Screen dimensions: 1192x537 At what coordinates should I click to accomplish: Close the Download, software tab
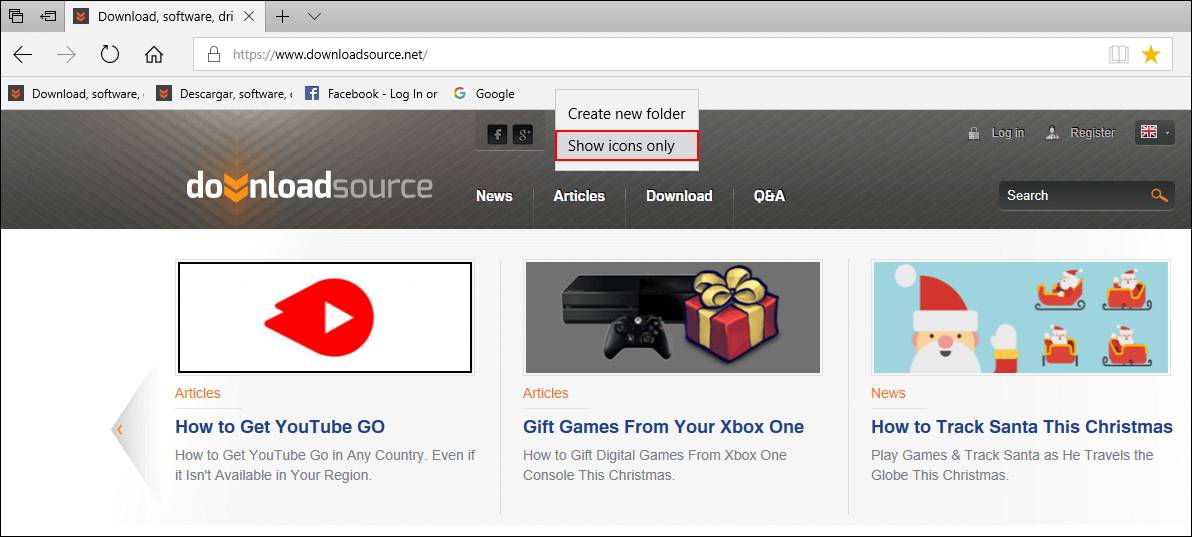[x=249, y=16]
